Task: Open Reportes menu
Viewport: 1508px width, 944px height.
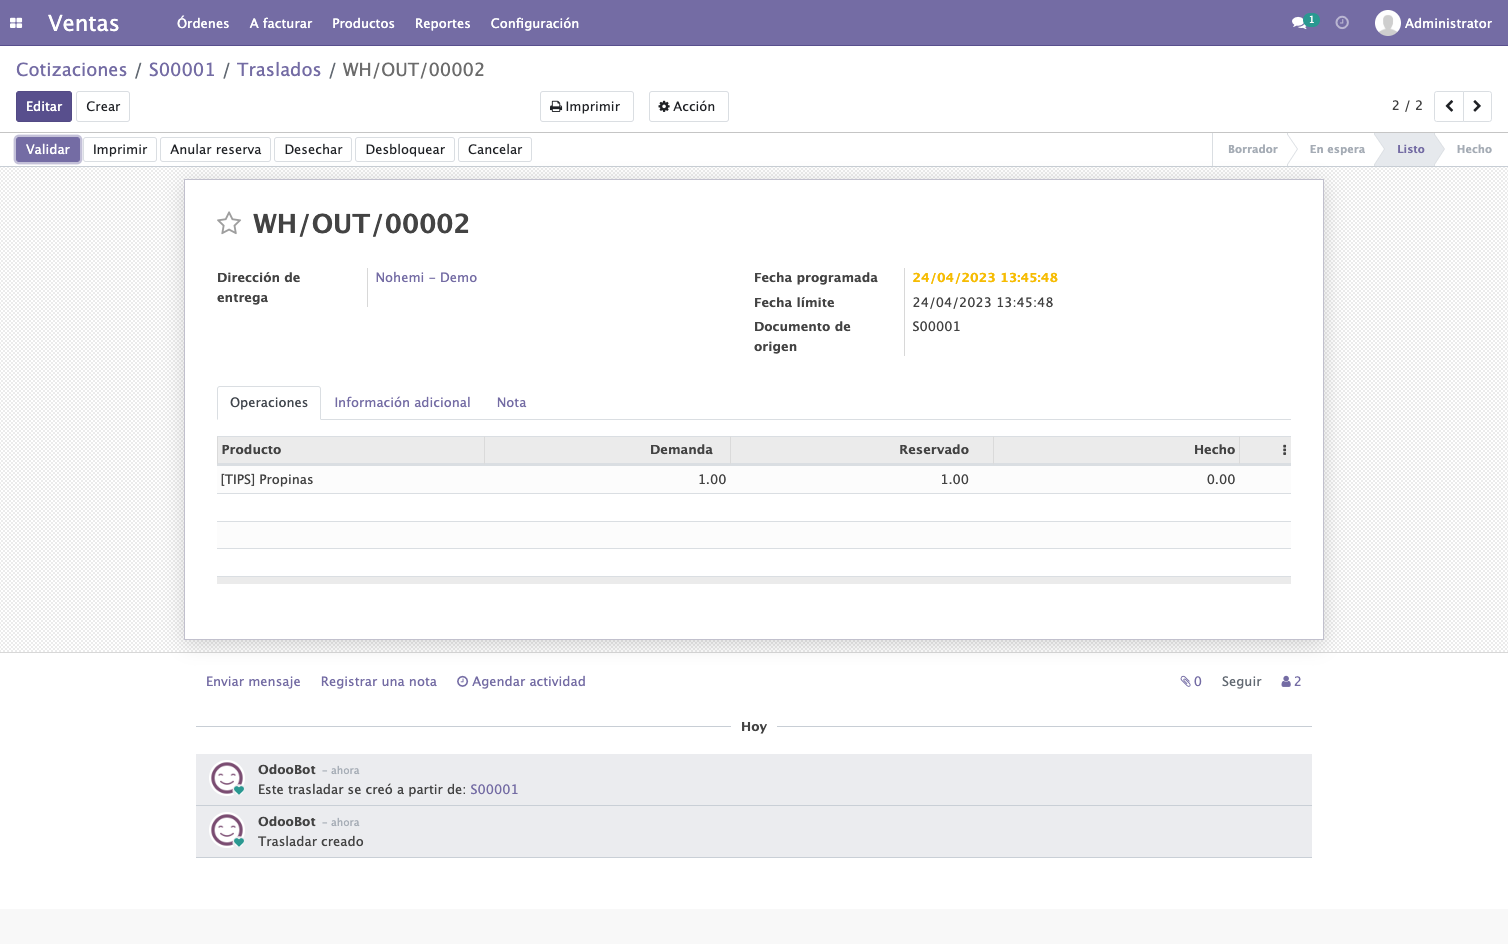Action: click(442, 23)
